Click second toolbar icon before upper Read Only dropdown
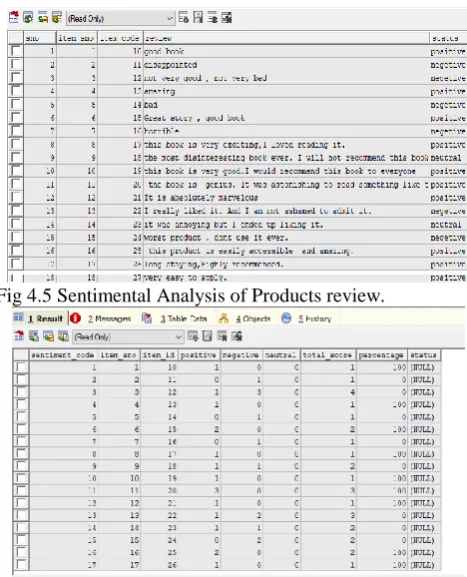Viewport: 467px width, 577px height. point(28,17)
